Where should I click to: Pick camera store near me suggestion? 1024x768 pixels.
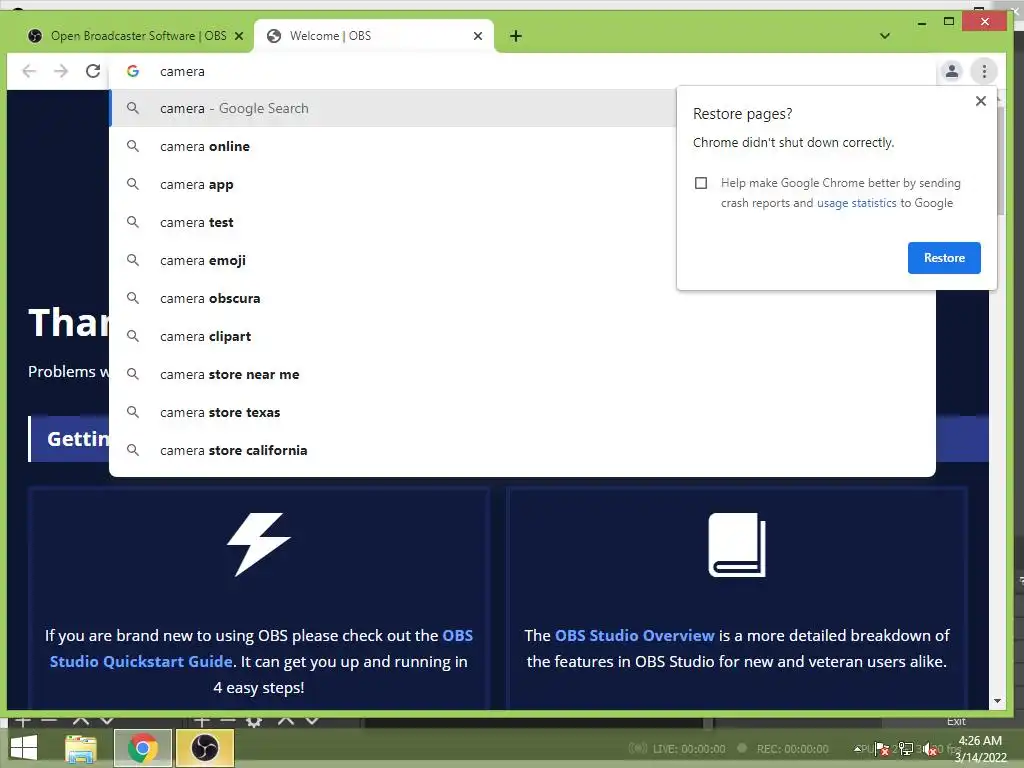[522, 374]
